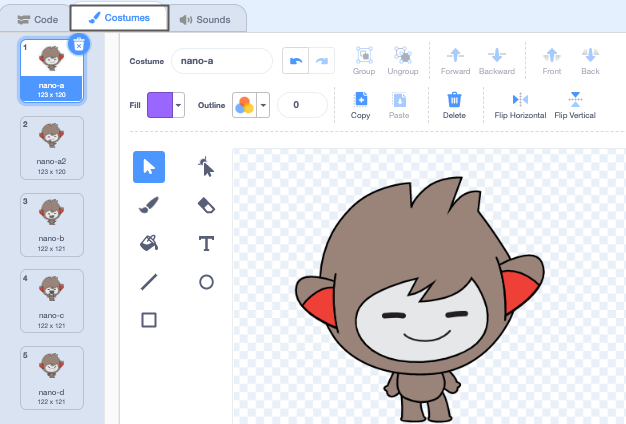
Task: Click the purple Fill color swatch
Action: 159,105
